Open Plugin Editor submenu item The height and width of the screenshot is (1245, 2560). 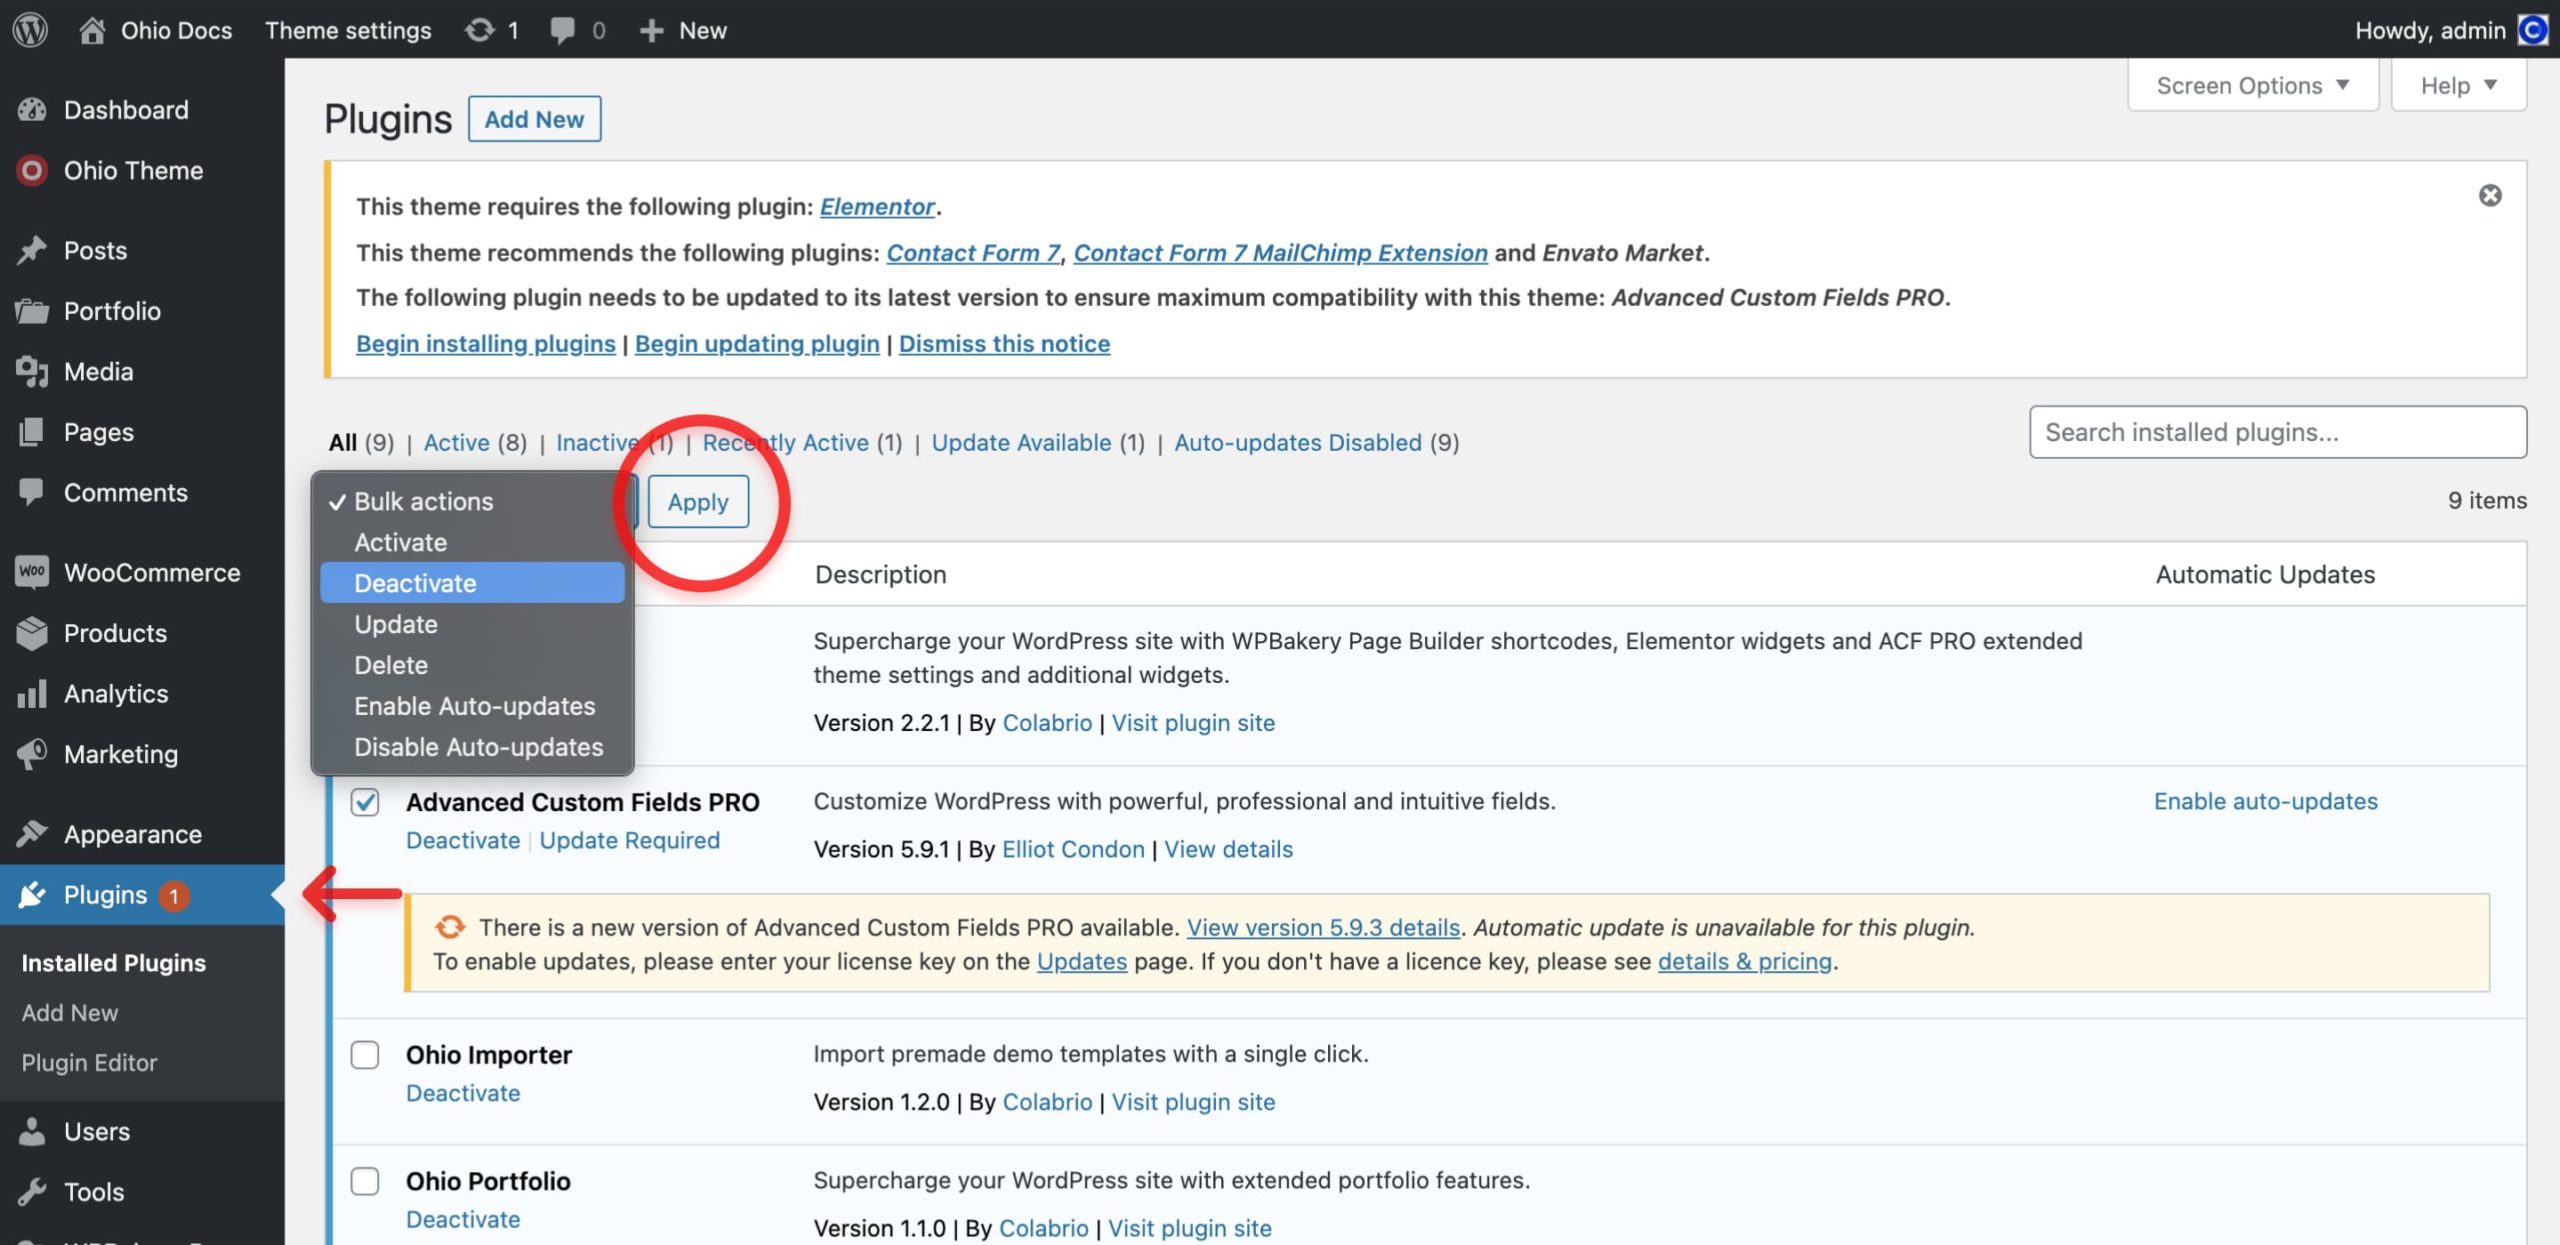point(90,1062)
